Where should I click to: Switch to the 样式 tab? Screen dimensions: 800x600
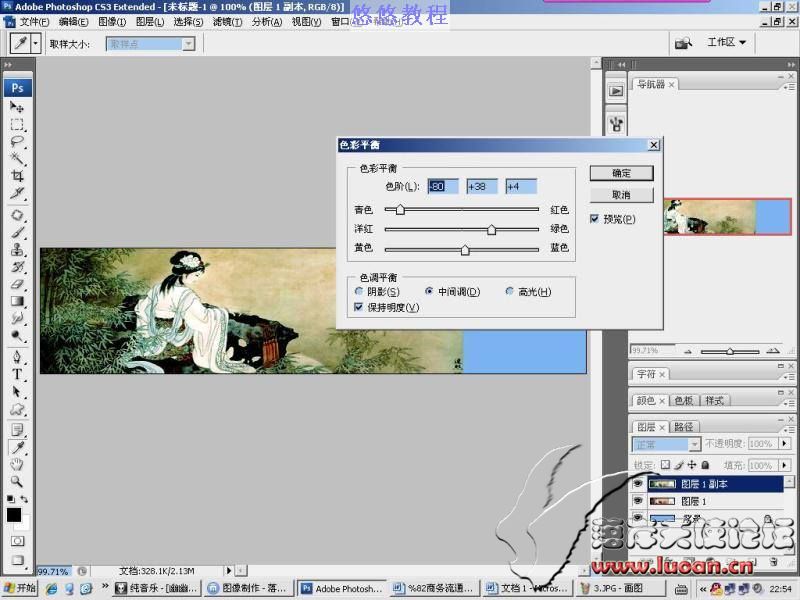714,401
